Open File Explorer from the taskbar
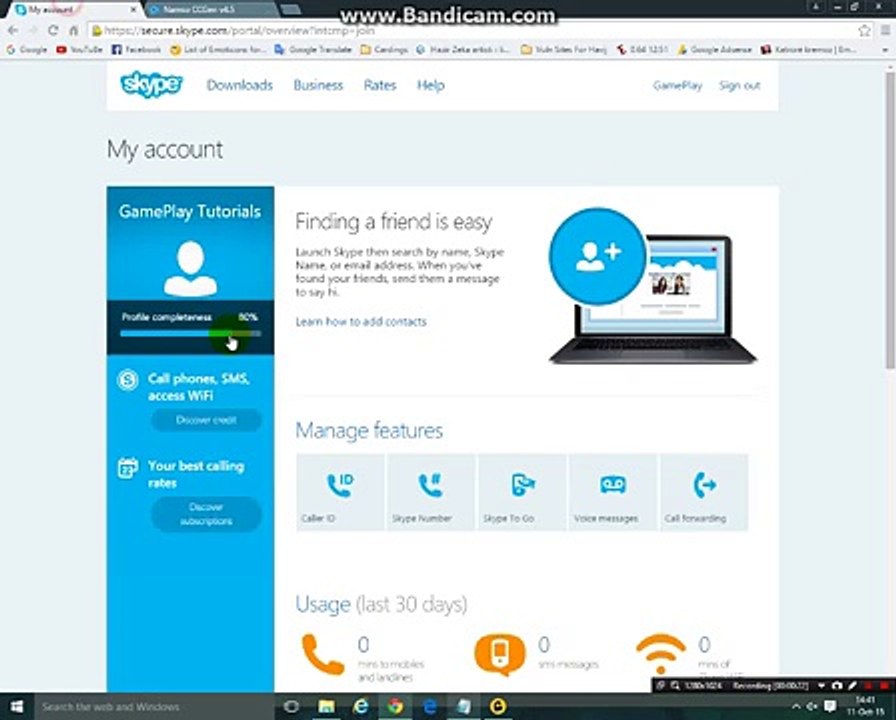Screen dimensions: 896x720 (x=326, y=707)
